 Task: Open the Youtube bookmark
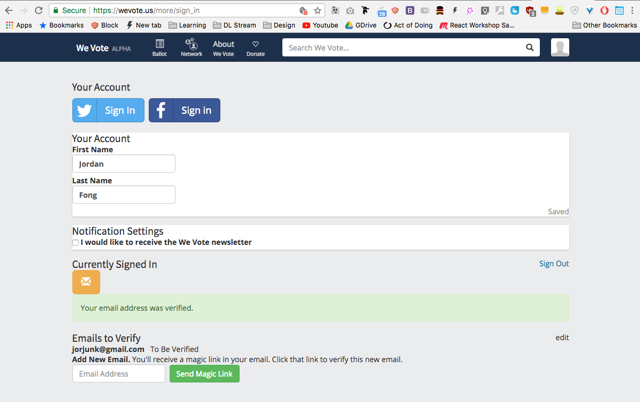pos(320,25)
